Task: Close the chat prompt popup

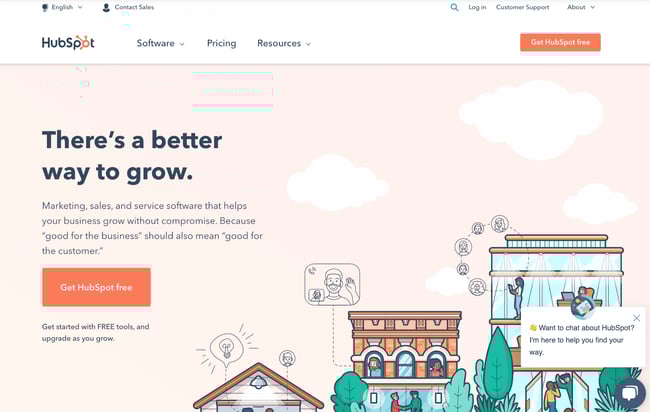Action: (x=636, y=318)
